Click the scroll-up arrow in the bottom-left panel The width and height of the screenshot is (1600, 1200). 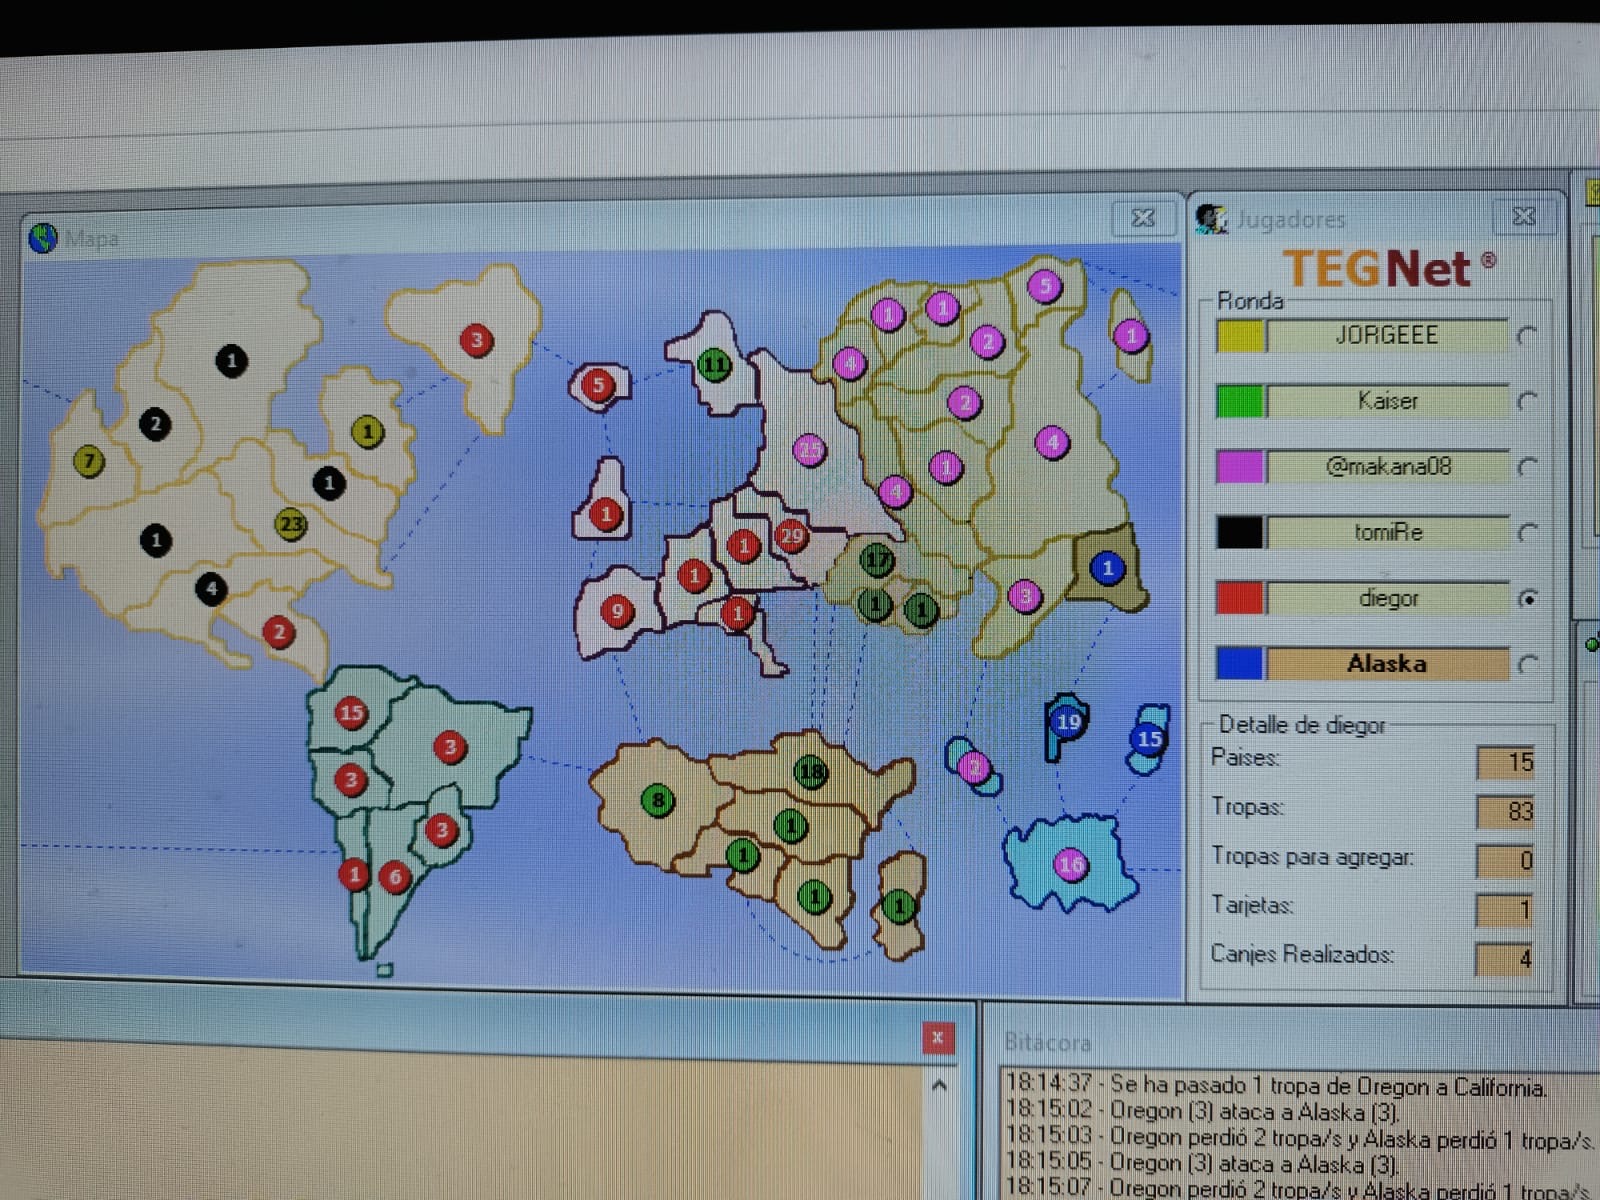[939, 1085]
